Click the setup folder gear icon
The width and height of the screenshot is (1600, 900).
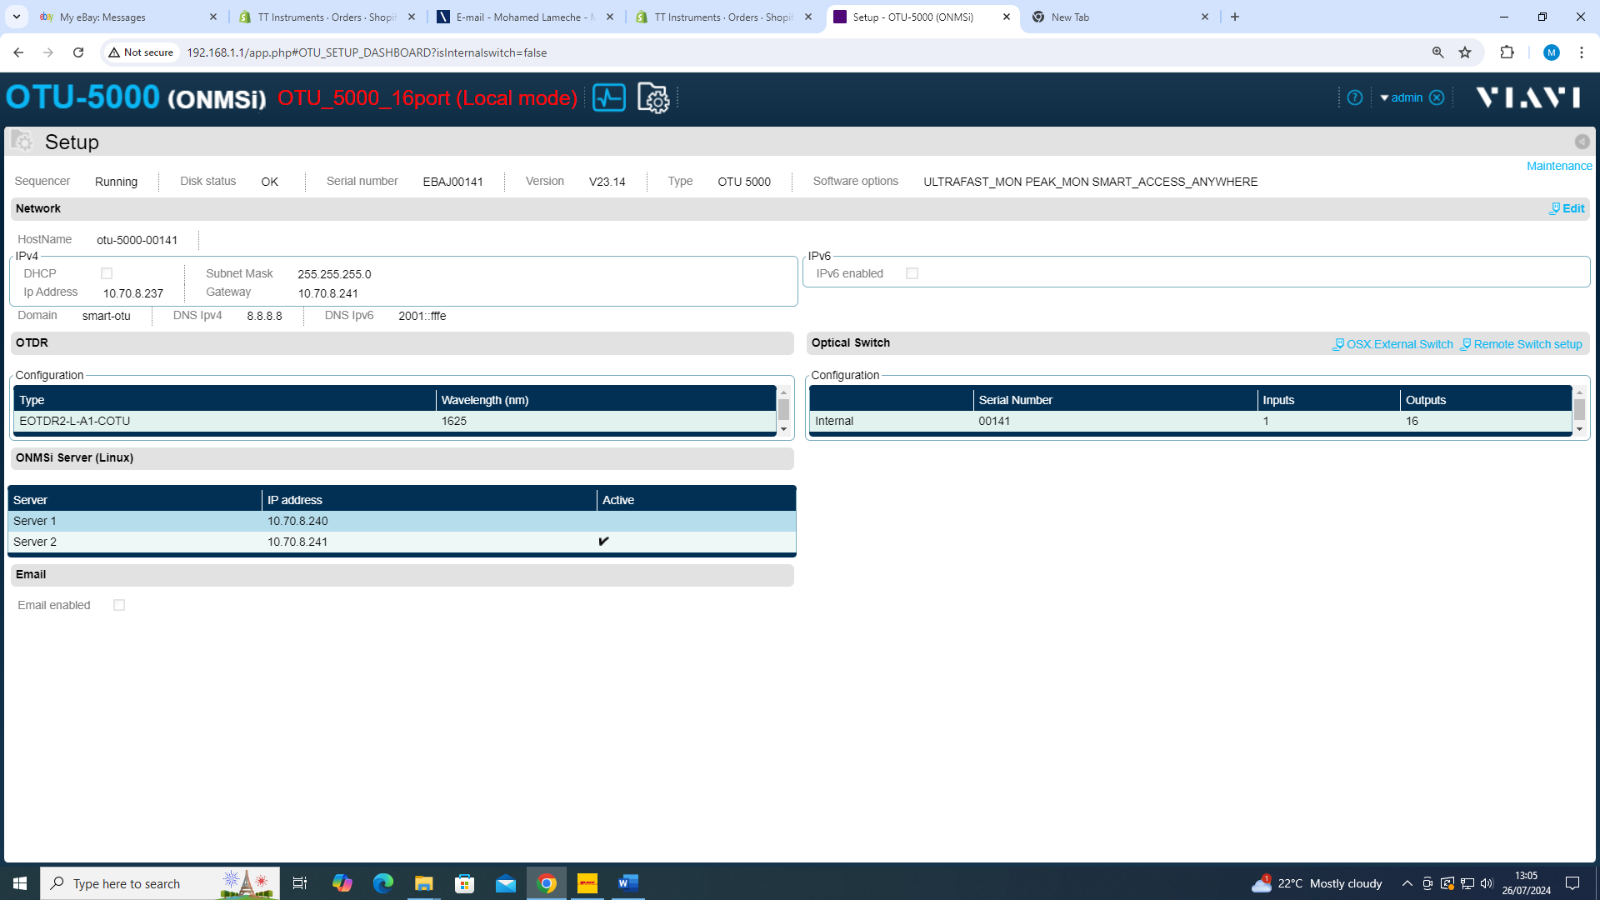click(653, 98)
